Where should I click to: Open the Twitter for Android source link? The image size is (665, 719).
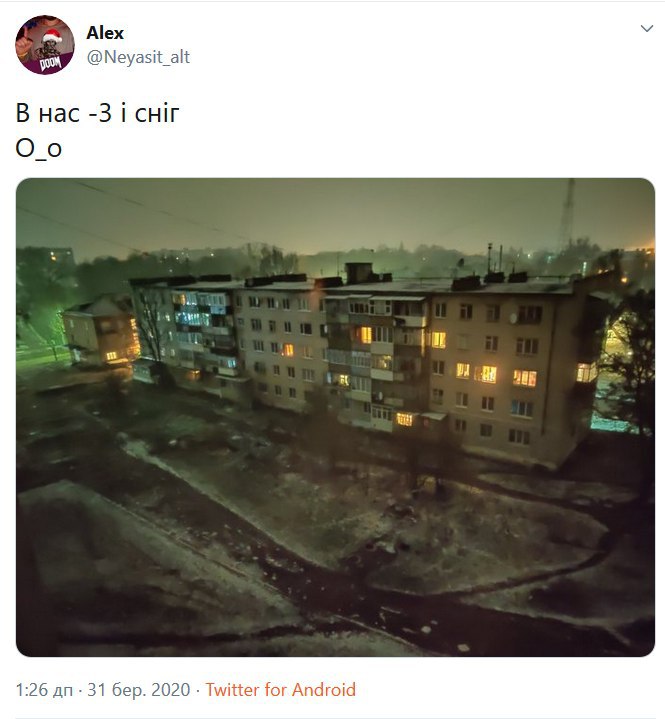[280, 690]
